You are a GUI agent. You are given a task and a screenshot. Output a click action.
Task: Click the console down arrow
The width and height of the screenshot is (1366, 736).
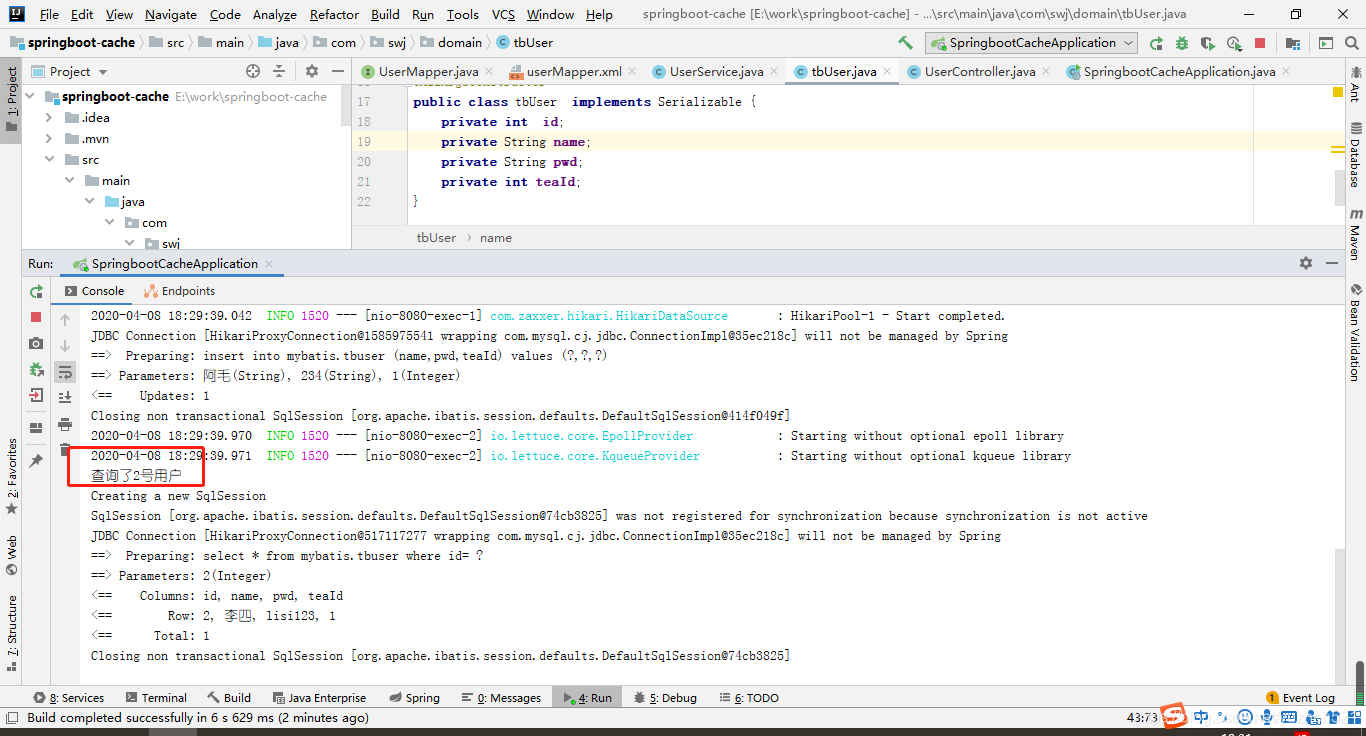[65, 346]
